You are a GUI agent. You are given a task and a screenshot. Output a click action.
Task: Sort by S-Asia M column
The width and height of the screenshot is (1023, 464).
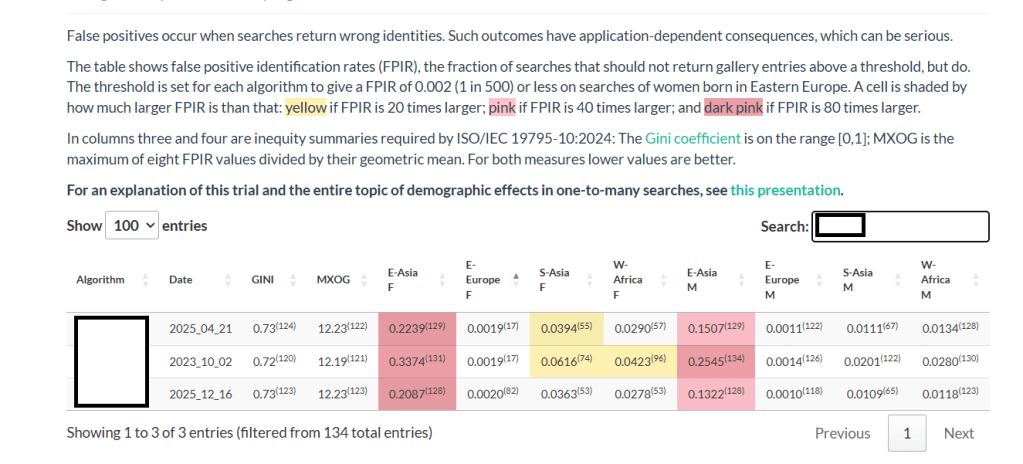tap(860, 279)
